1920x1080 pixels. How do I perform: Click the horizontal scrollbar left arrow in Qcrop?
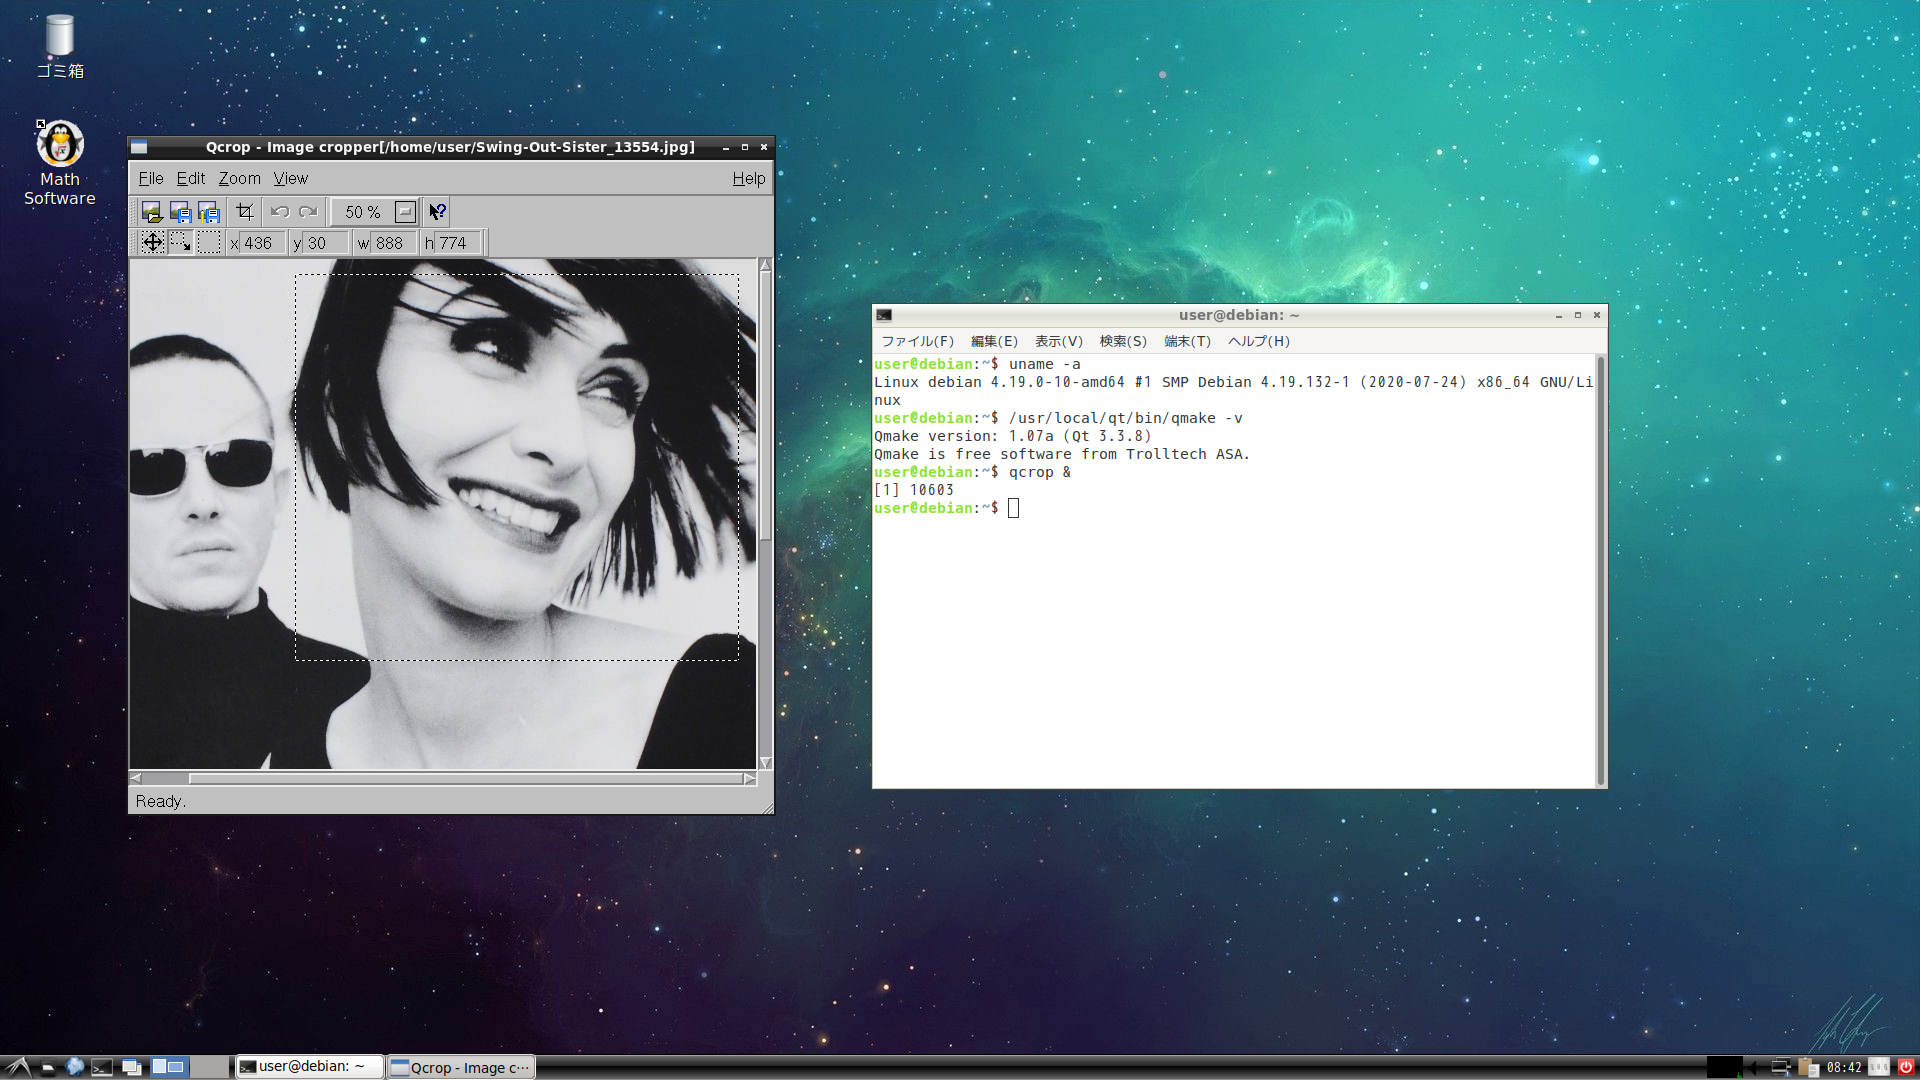click(136, 778)
